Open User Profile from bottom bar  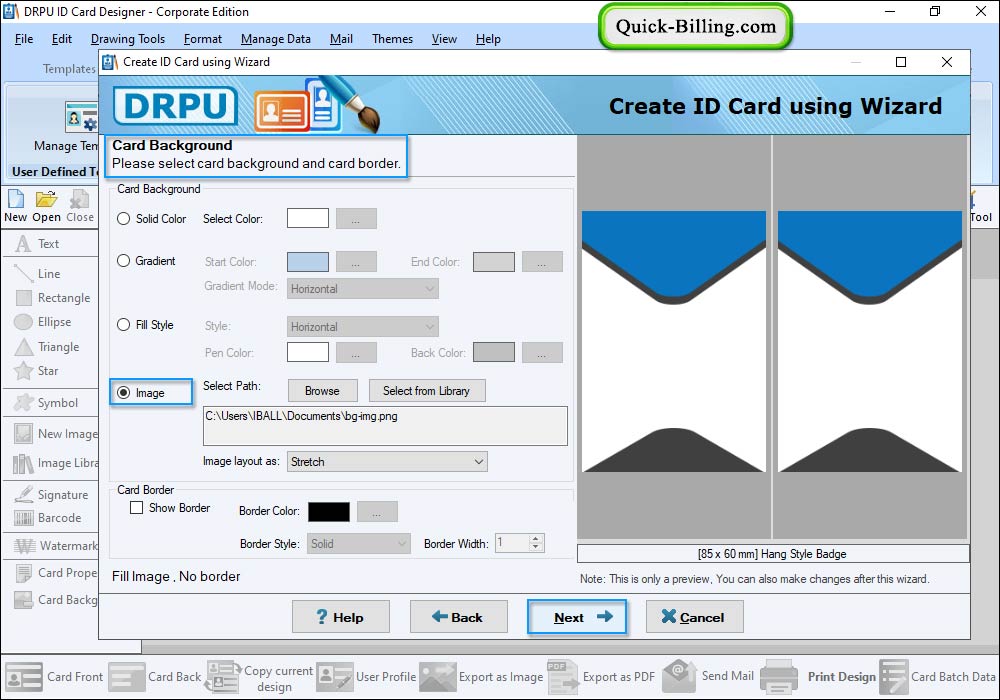(x=367, y=676)
